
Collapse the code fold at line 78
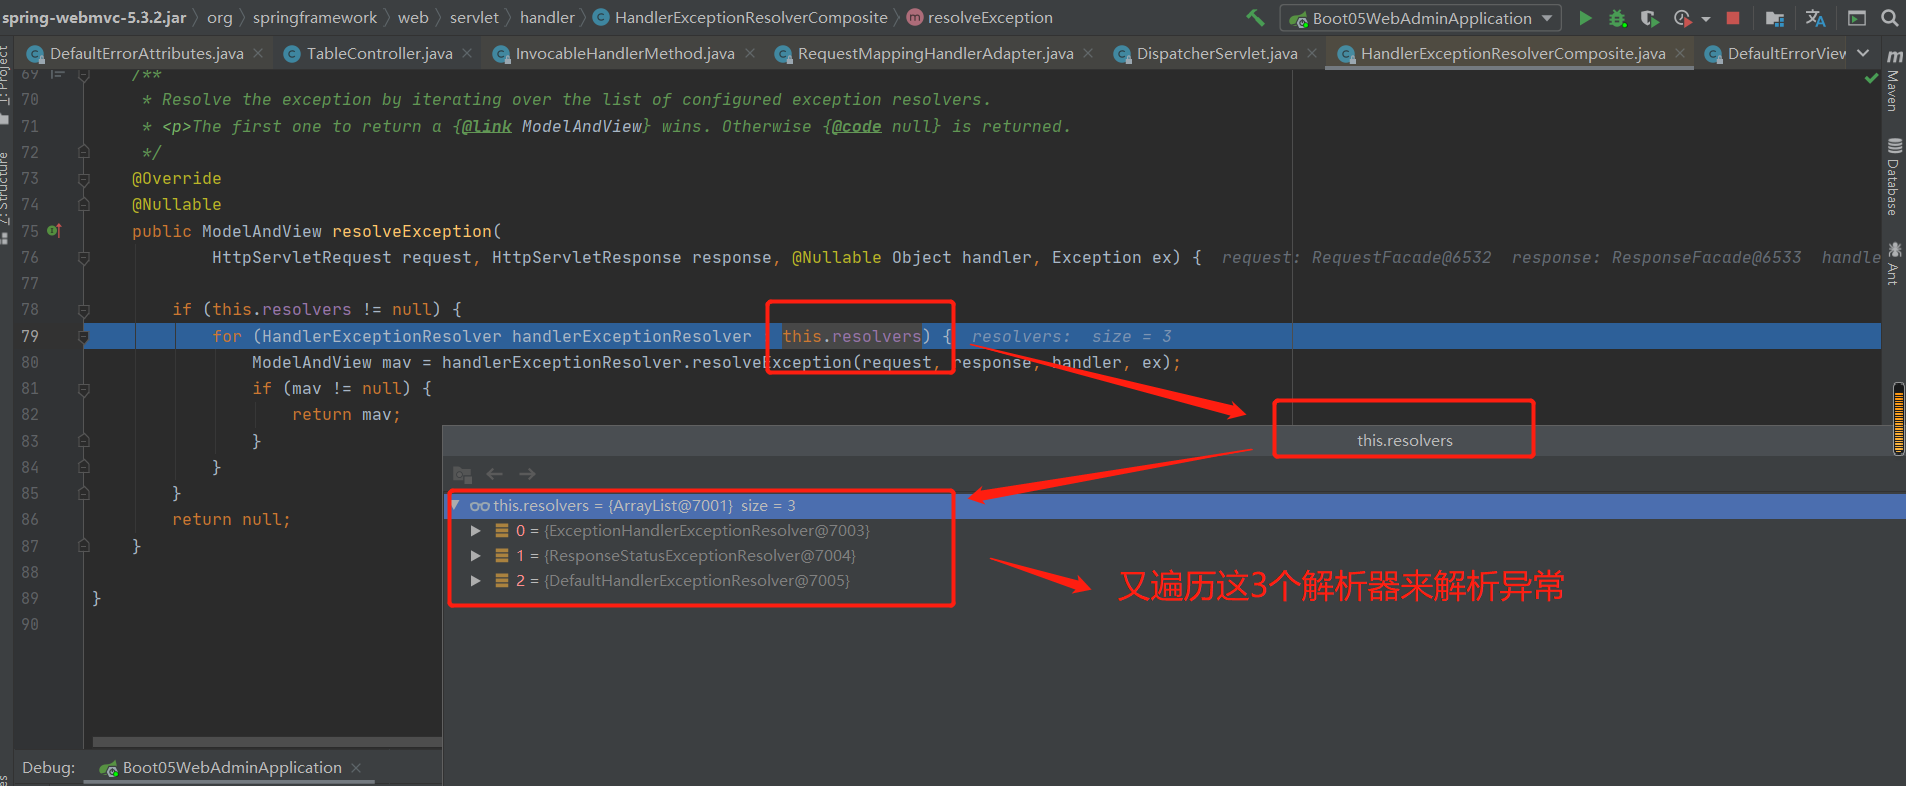click(84, 310)
